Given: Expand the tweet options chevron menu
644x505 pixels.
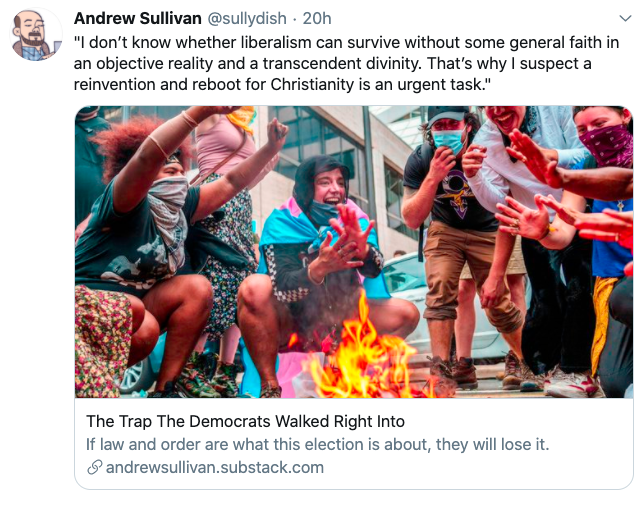Looking at the screenshot, I should point(625,18).
